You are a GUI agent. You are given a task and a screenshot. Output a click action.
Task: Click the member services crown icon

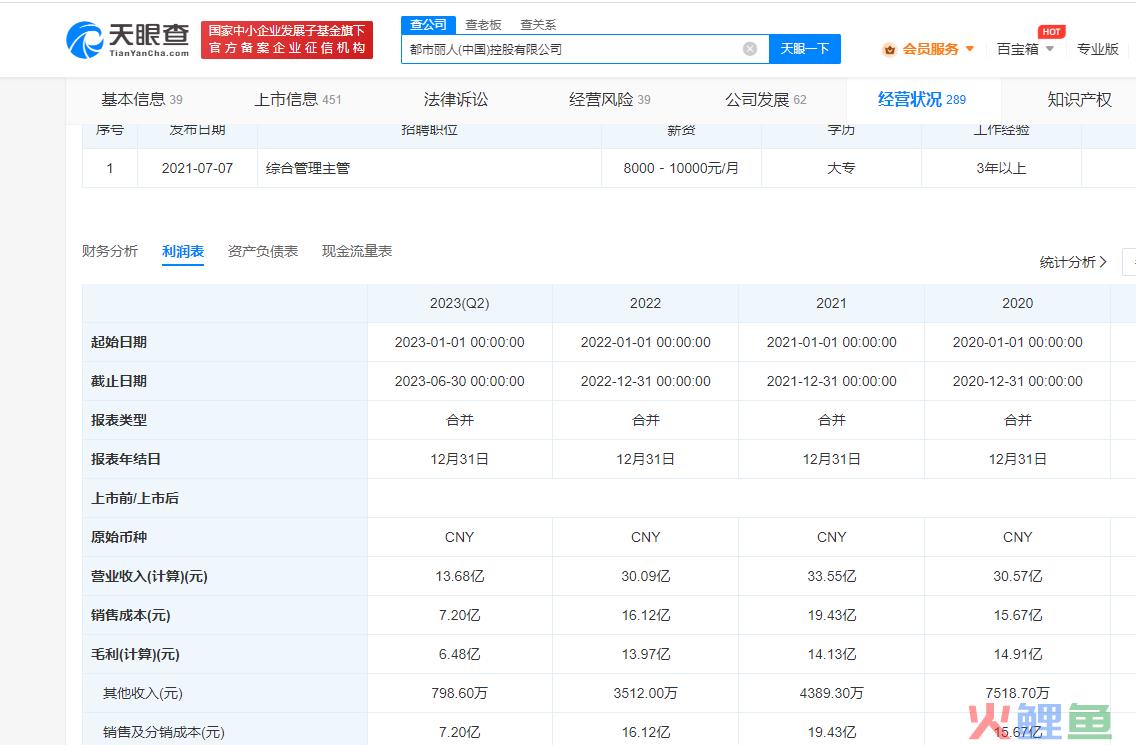(x=889, y=49)
